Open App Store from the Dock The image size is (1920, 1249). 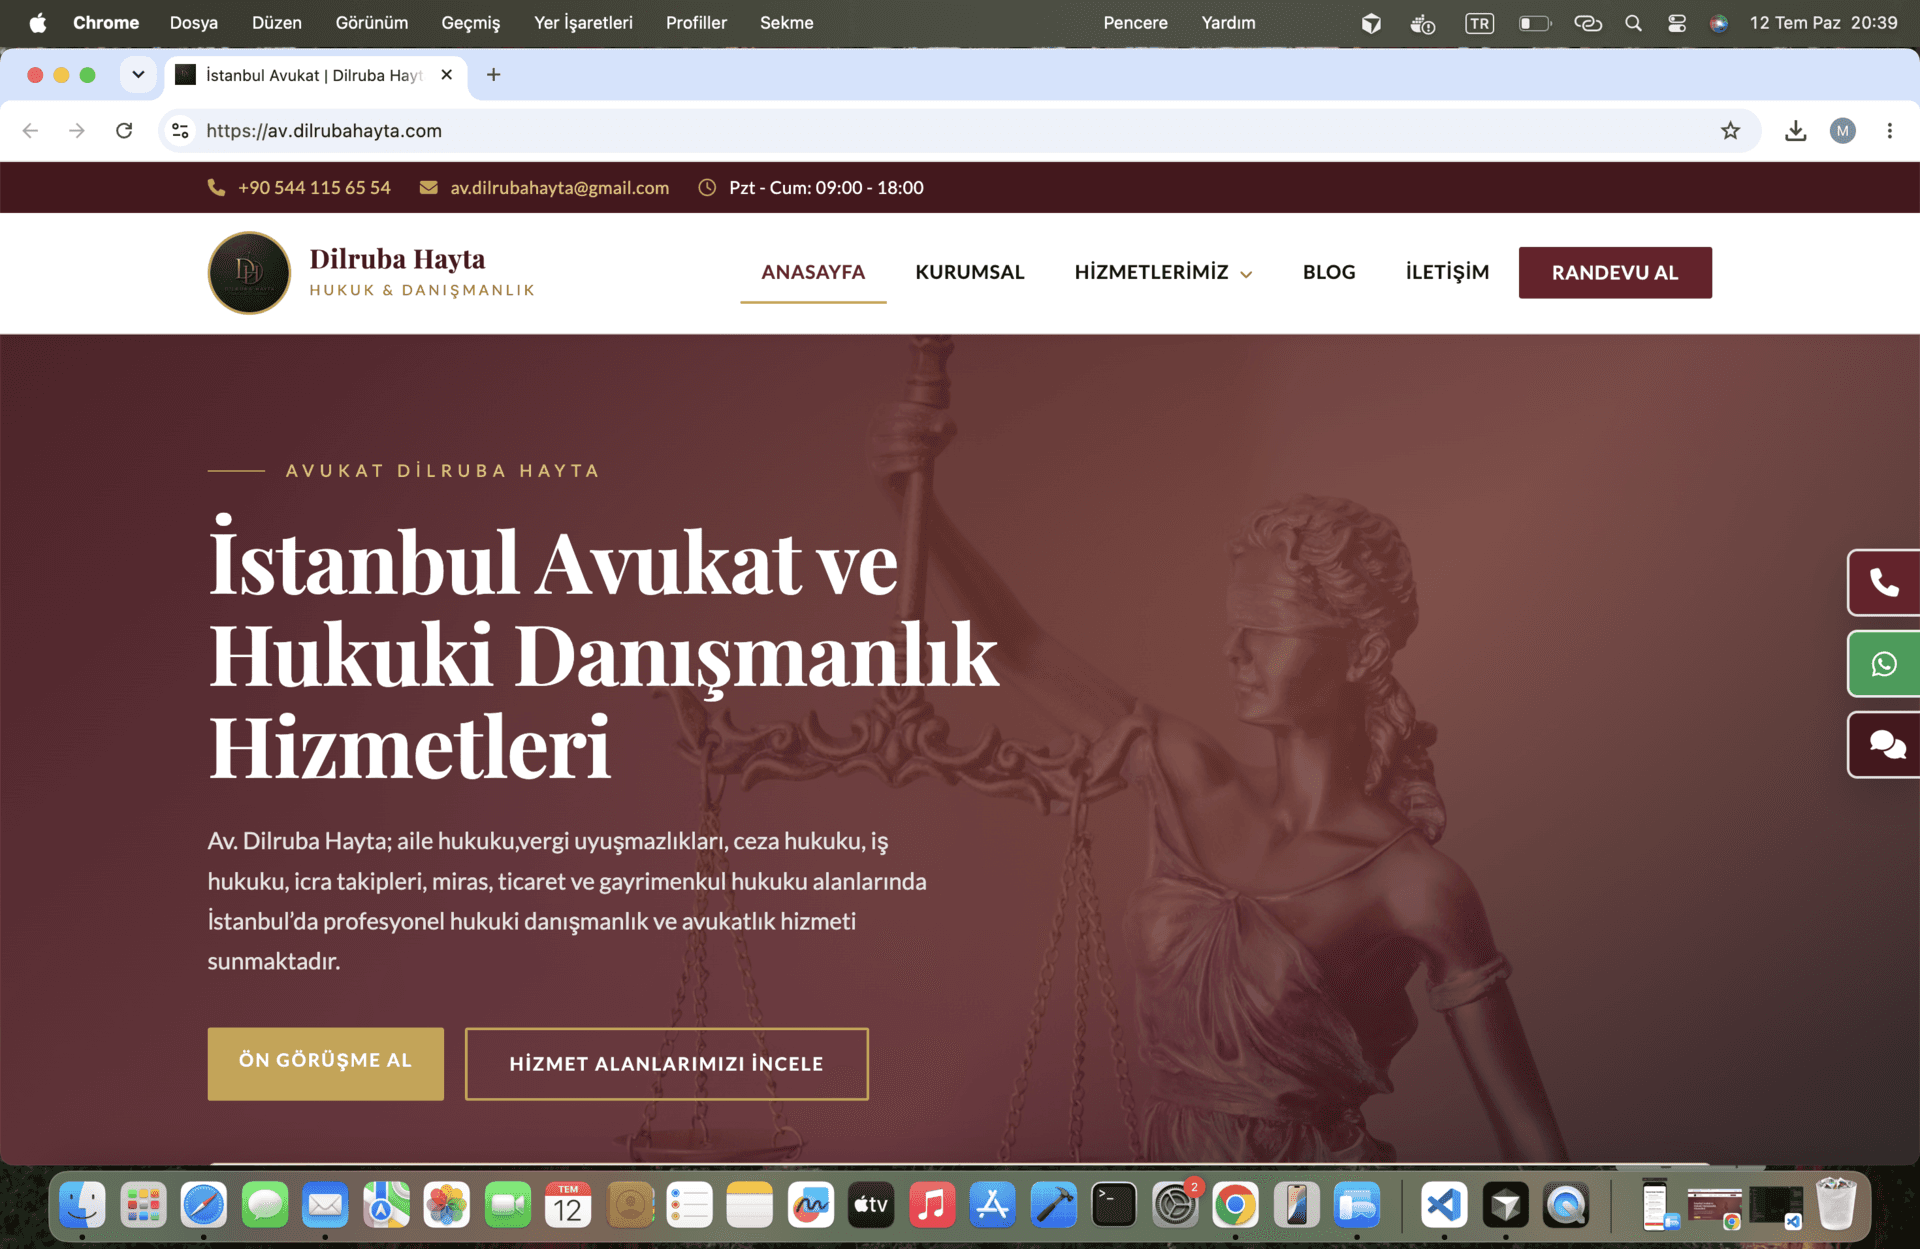click(993, 1205)
